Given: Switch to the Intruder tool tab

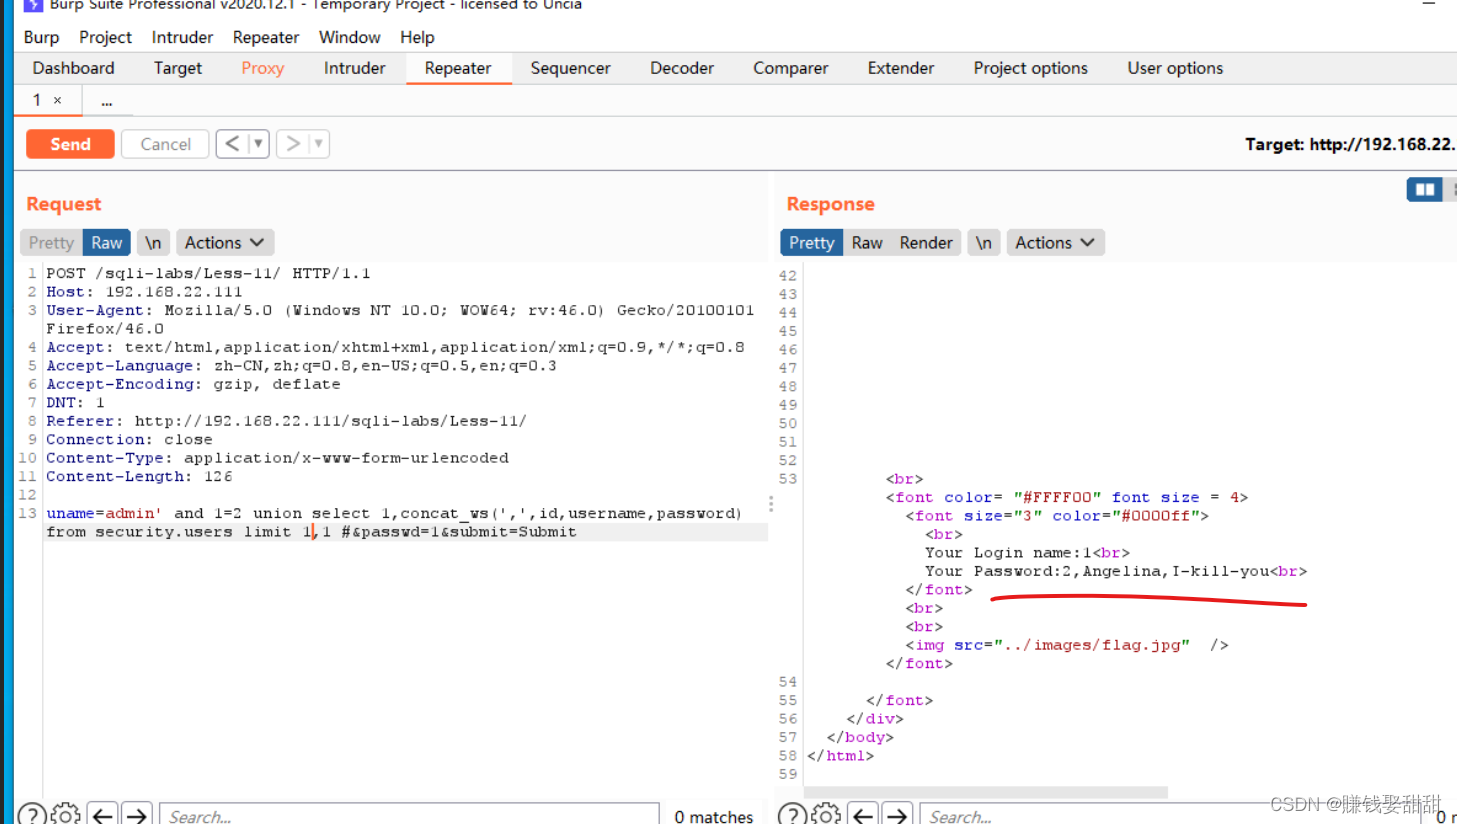Looking at the screenshot, I should point(354,68).
